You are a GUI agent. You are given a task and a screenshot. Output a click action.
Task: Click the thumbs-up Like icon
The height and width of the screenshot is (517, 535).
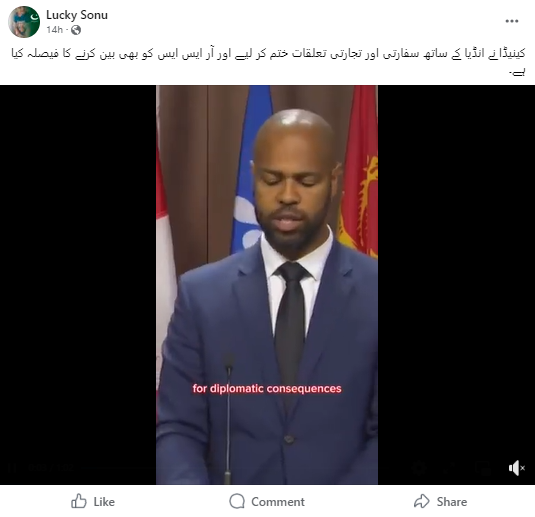pos(78,501)
